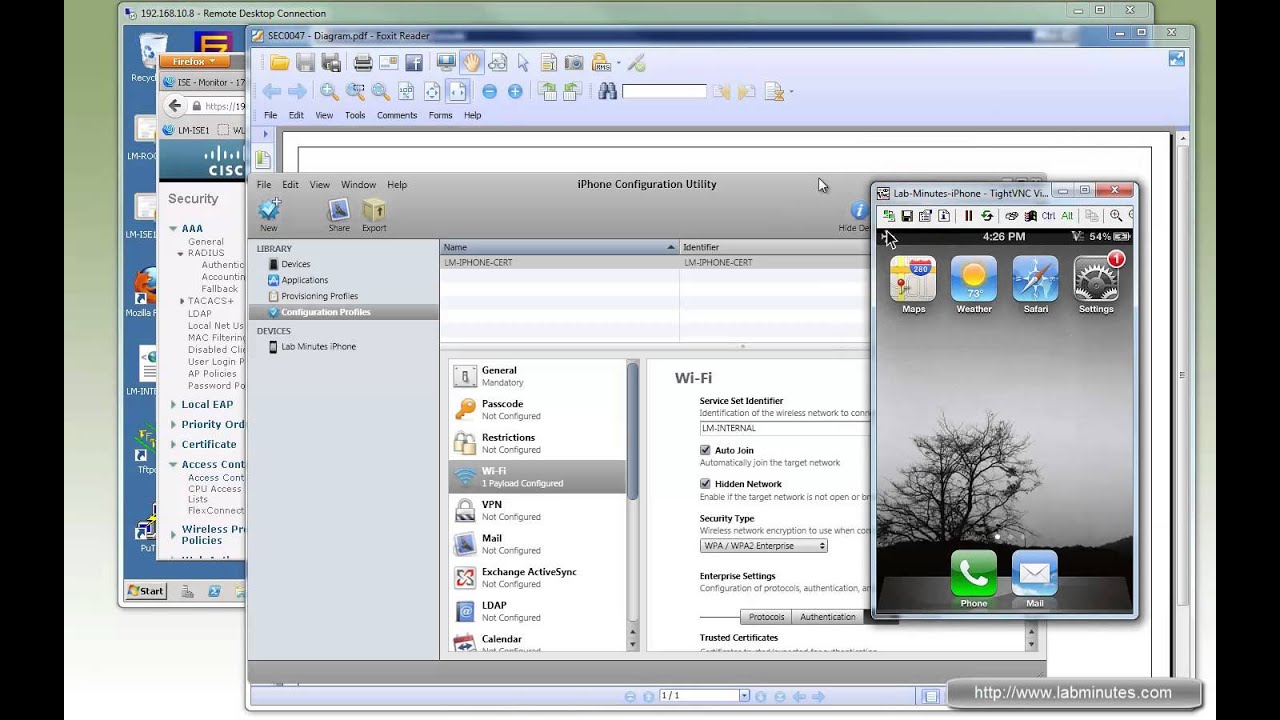This screenshot has width=1280, height=720.
Task: Click the Hide Detail info icon
Action: tap(858, 210)
